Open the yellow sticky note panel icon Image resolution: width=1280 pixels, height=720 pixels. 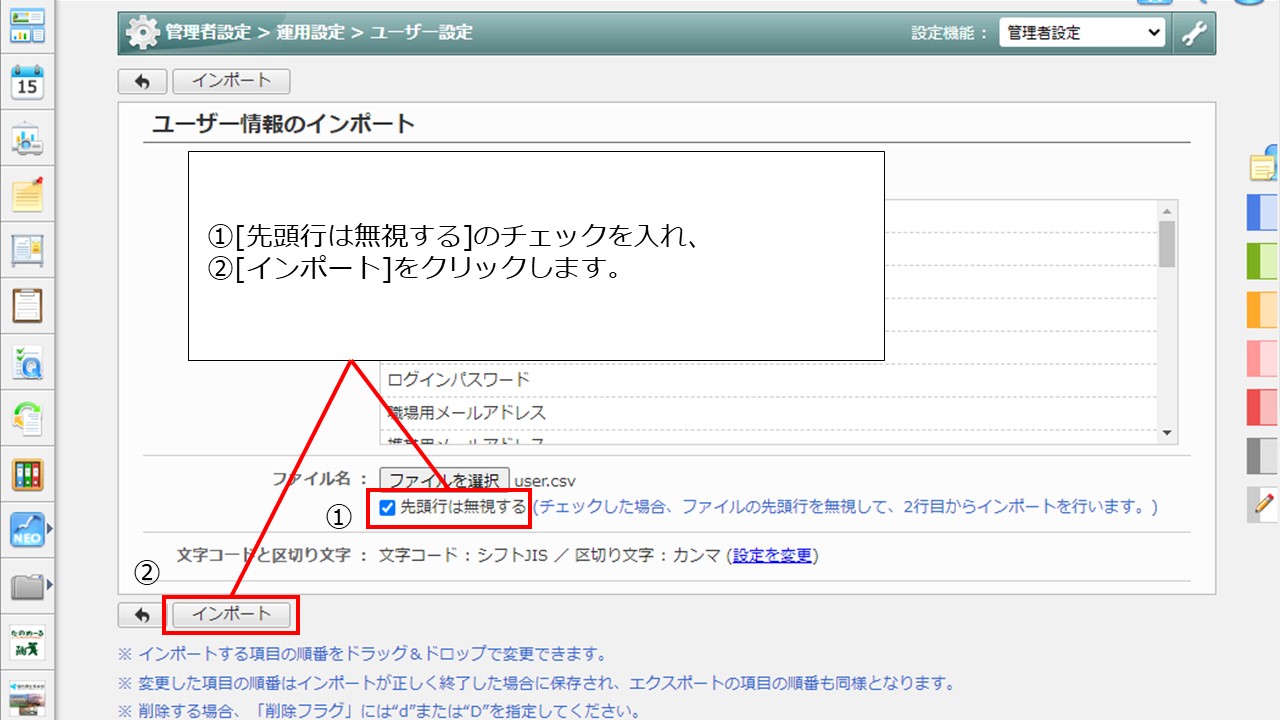1263,164
